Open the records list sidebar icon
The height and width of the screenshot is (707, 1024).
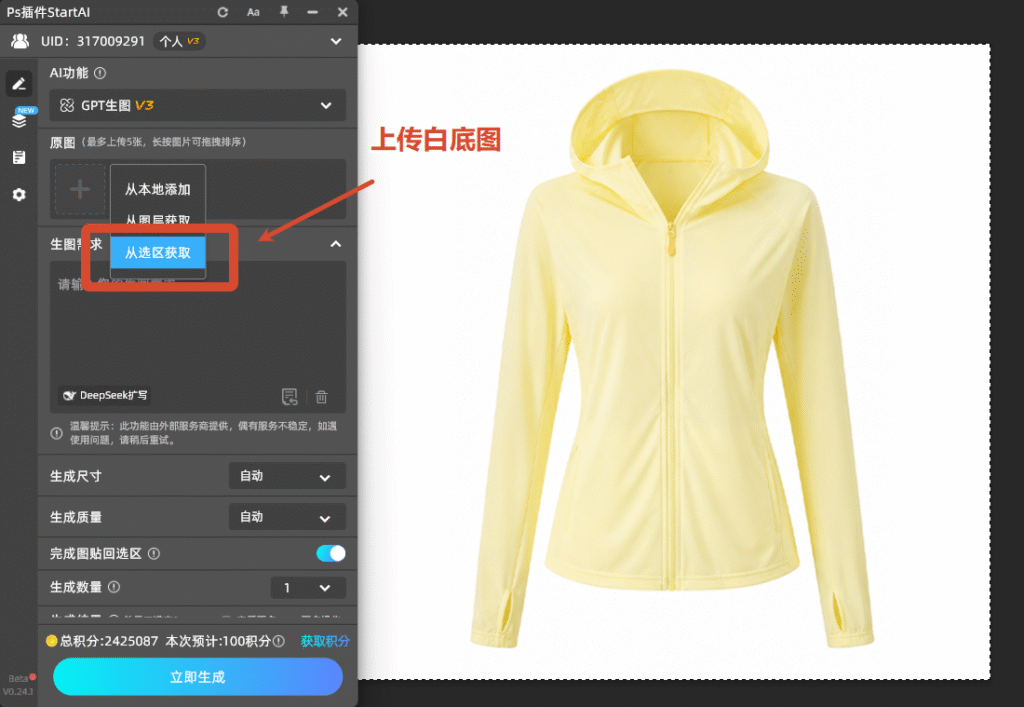point(19,157)
